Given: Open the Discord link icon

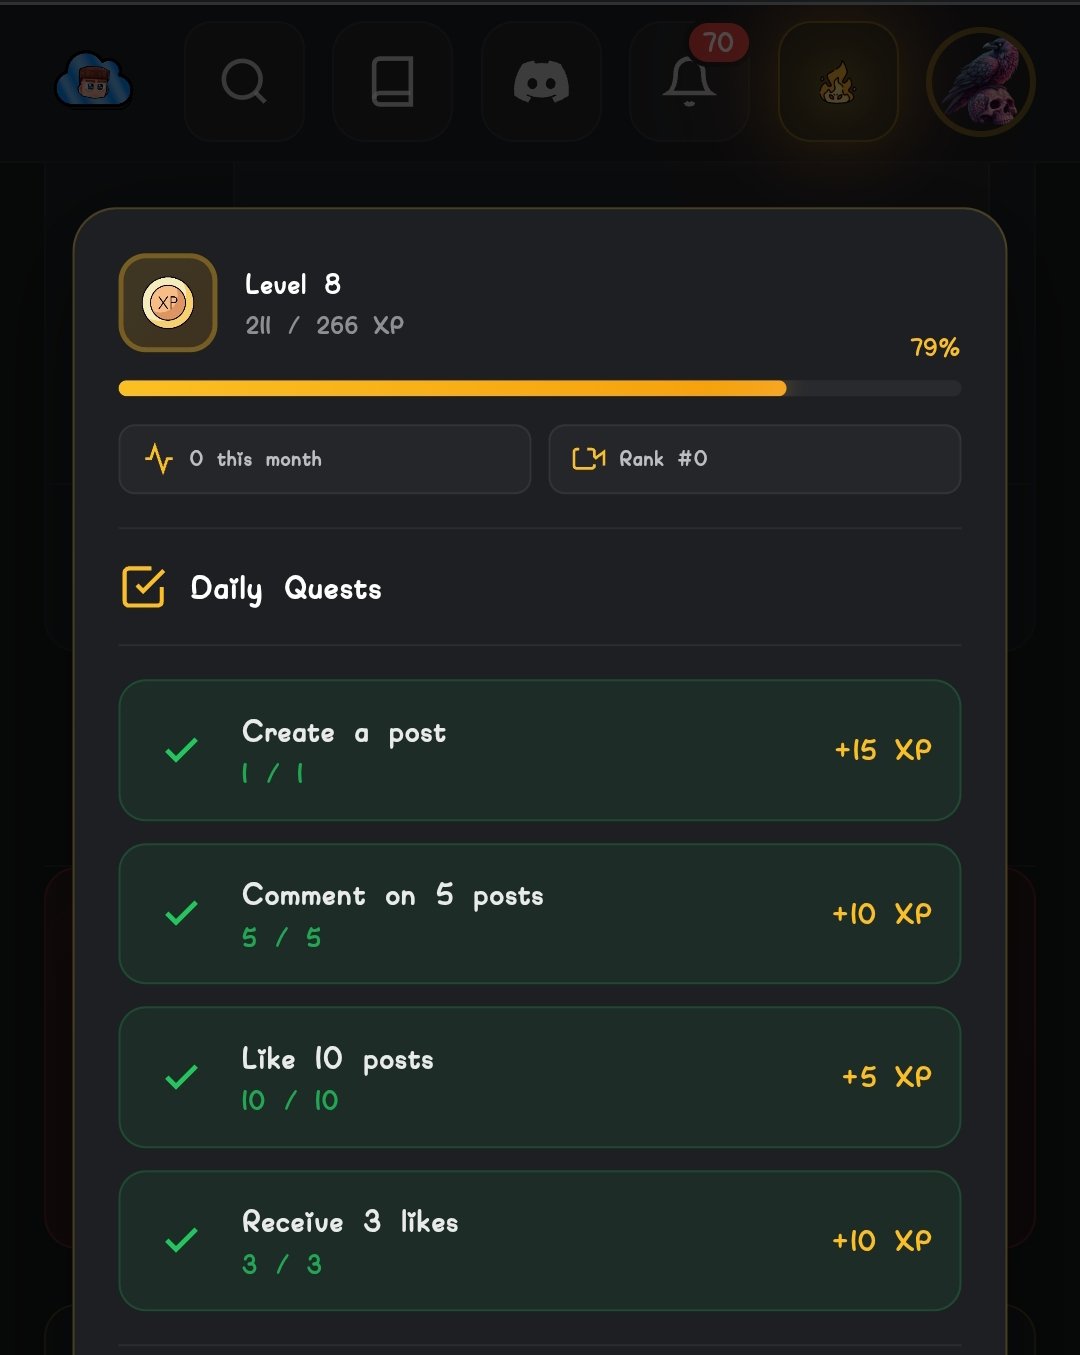Looking at the screenshot, I should [541, 82].
